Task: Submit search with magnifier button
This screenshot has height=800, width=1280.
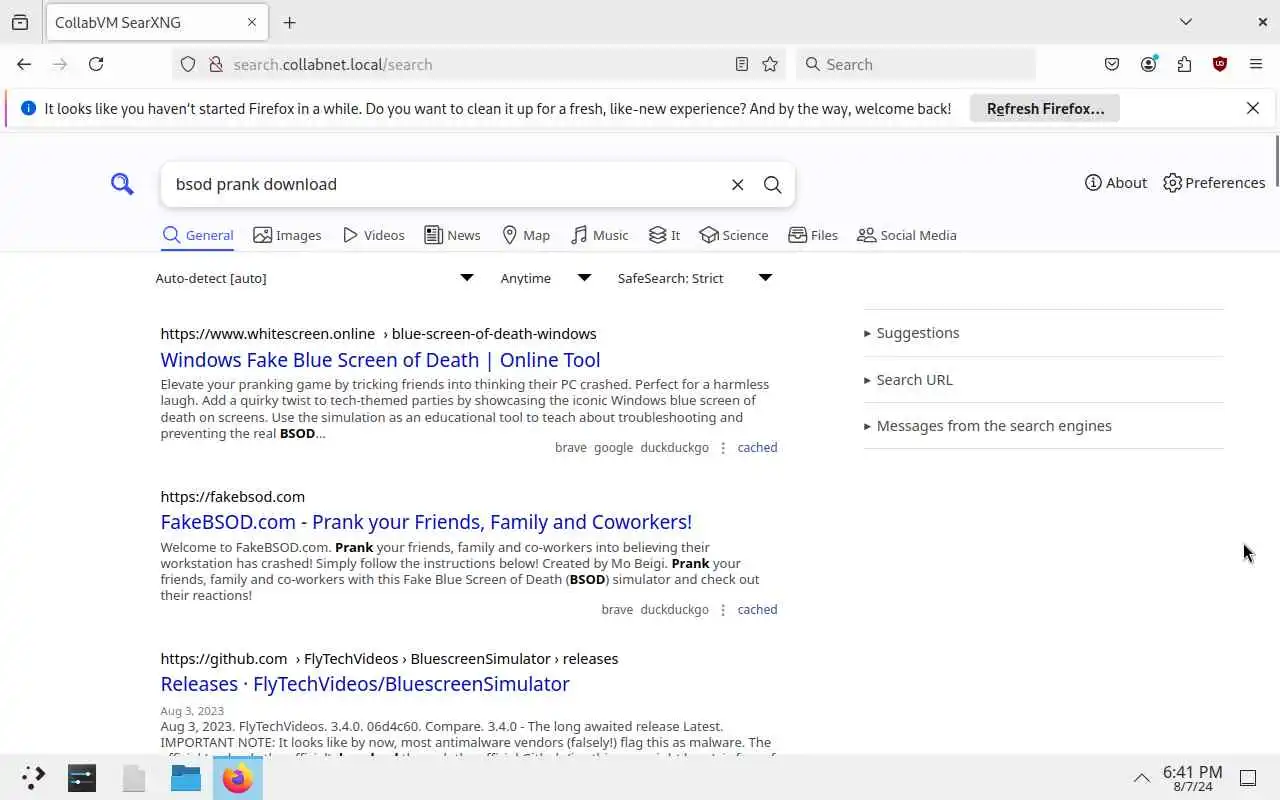Action: point(772,184)
